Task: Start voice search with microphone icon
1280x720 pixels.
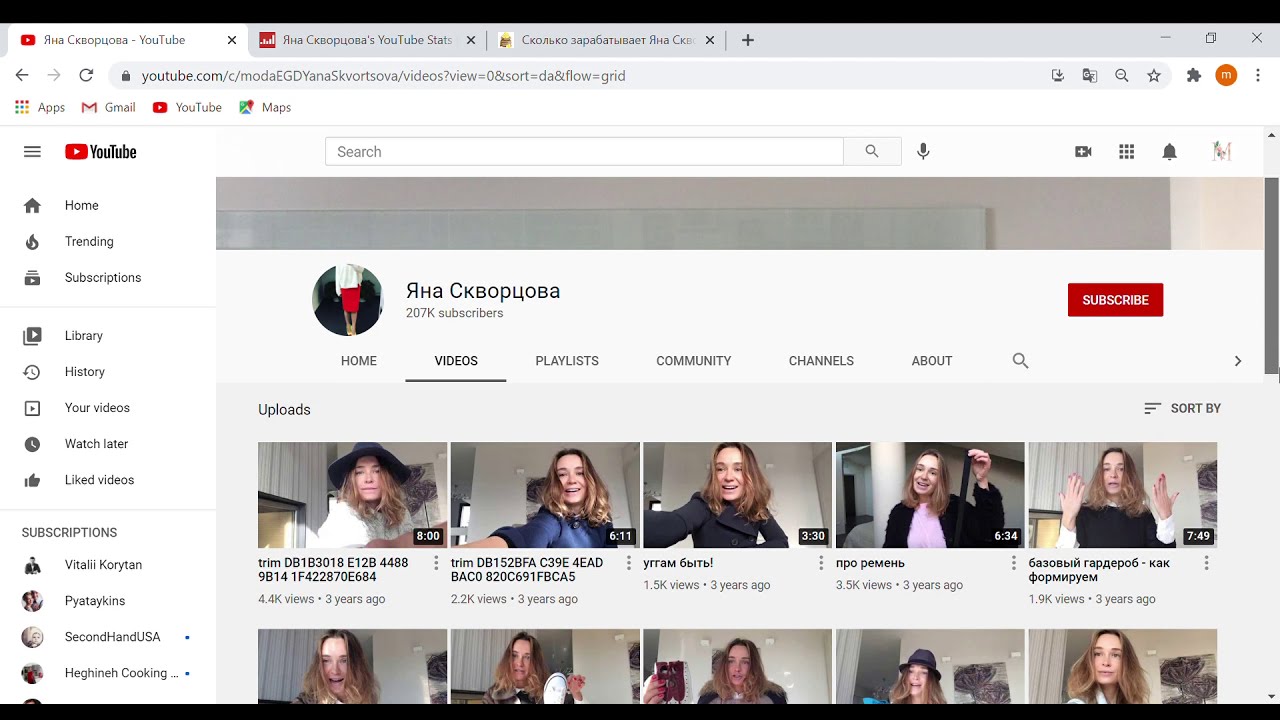Action: tap(923, 152)
